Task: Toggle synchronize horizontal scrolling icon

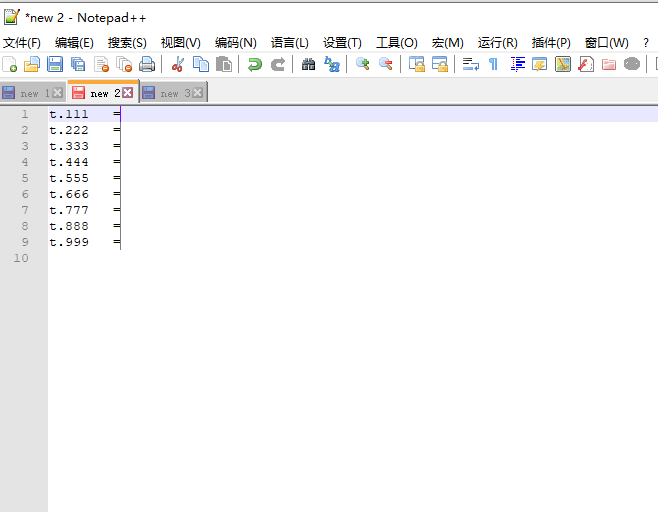Action: (440, 64)
